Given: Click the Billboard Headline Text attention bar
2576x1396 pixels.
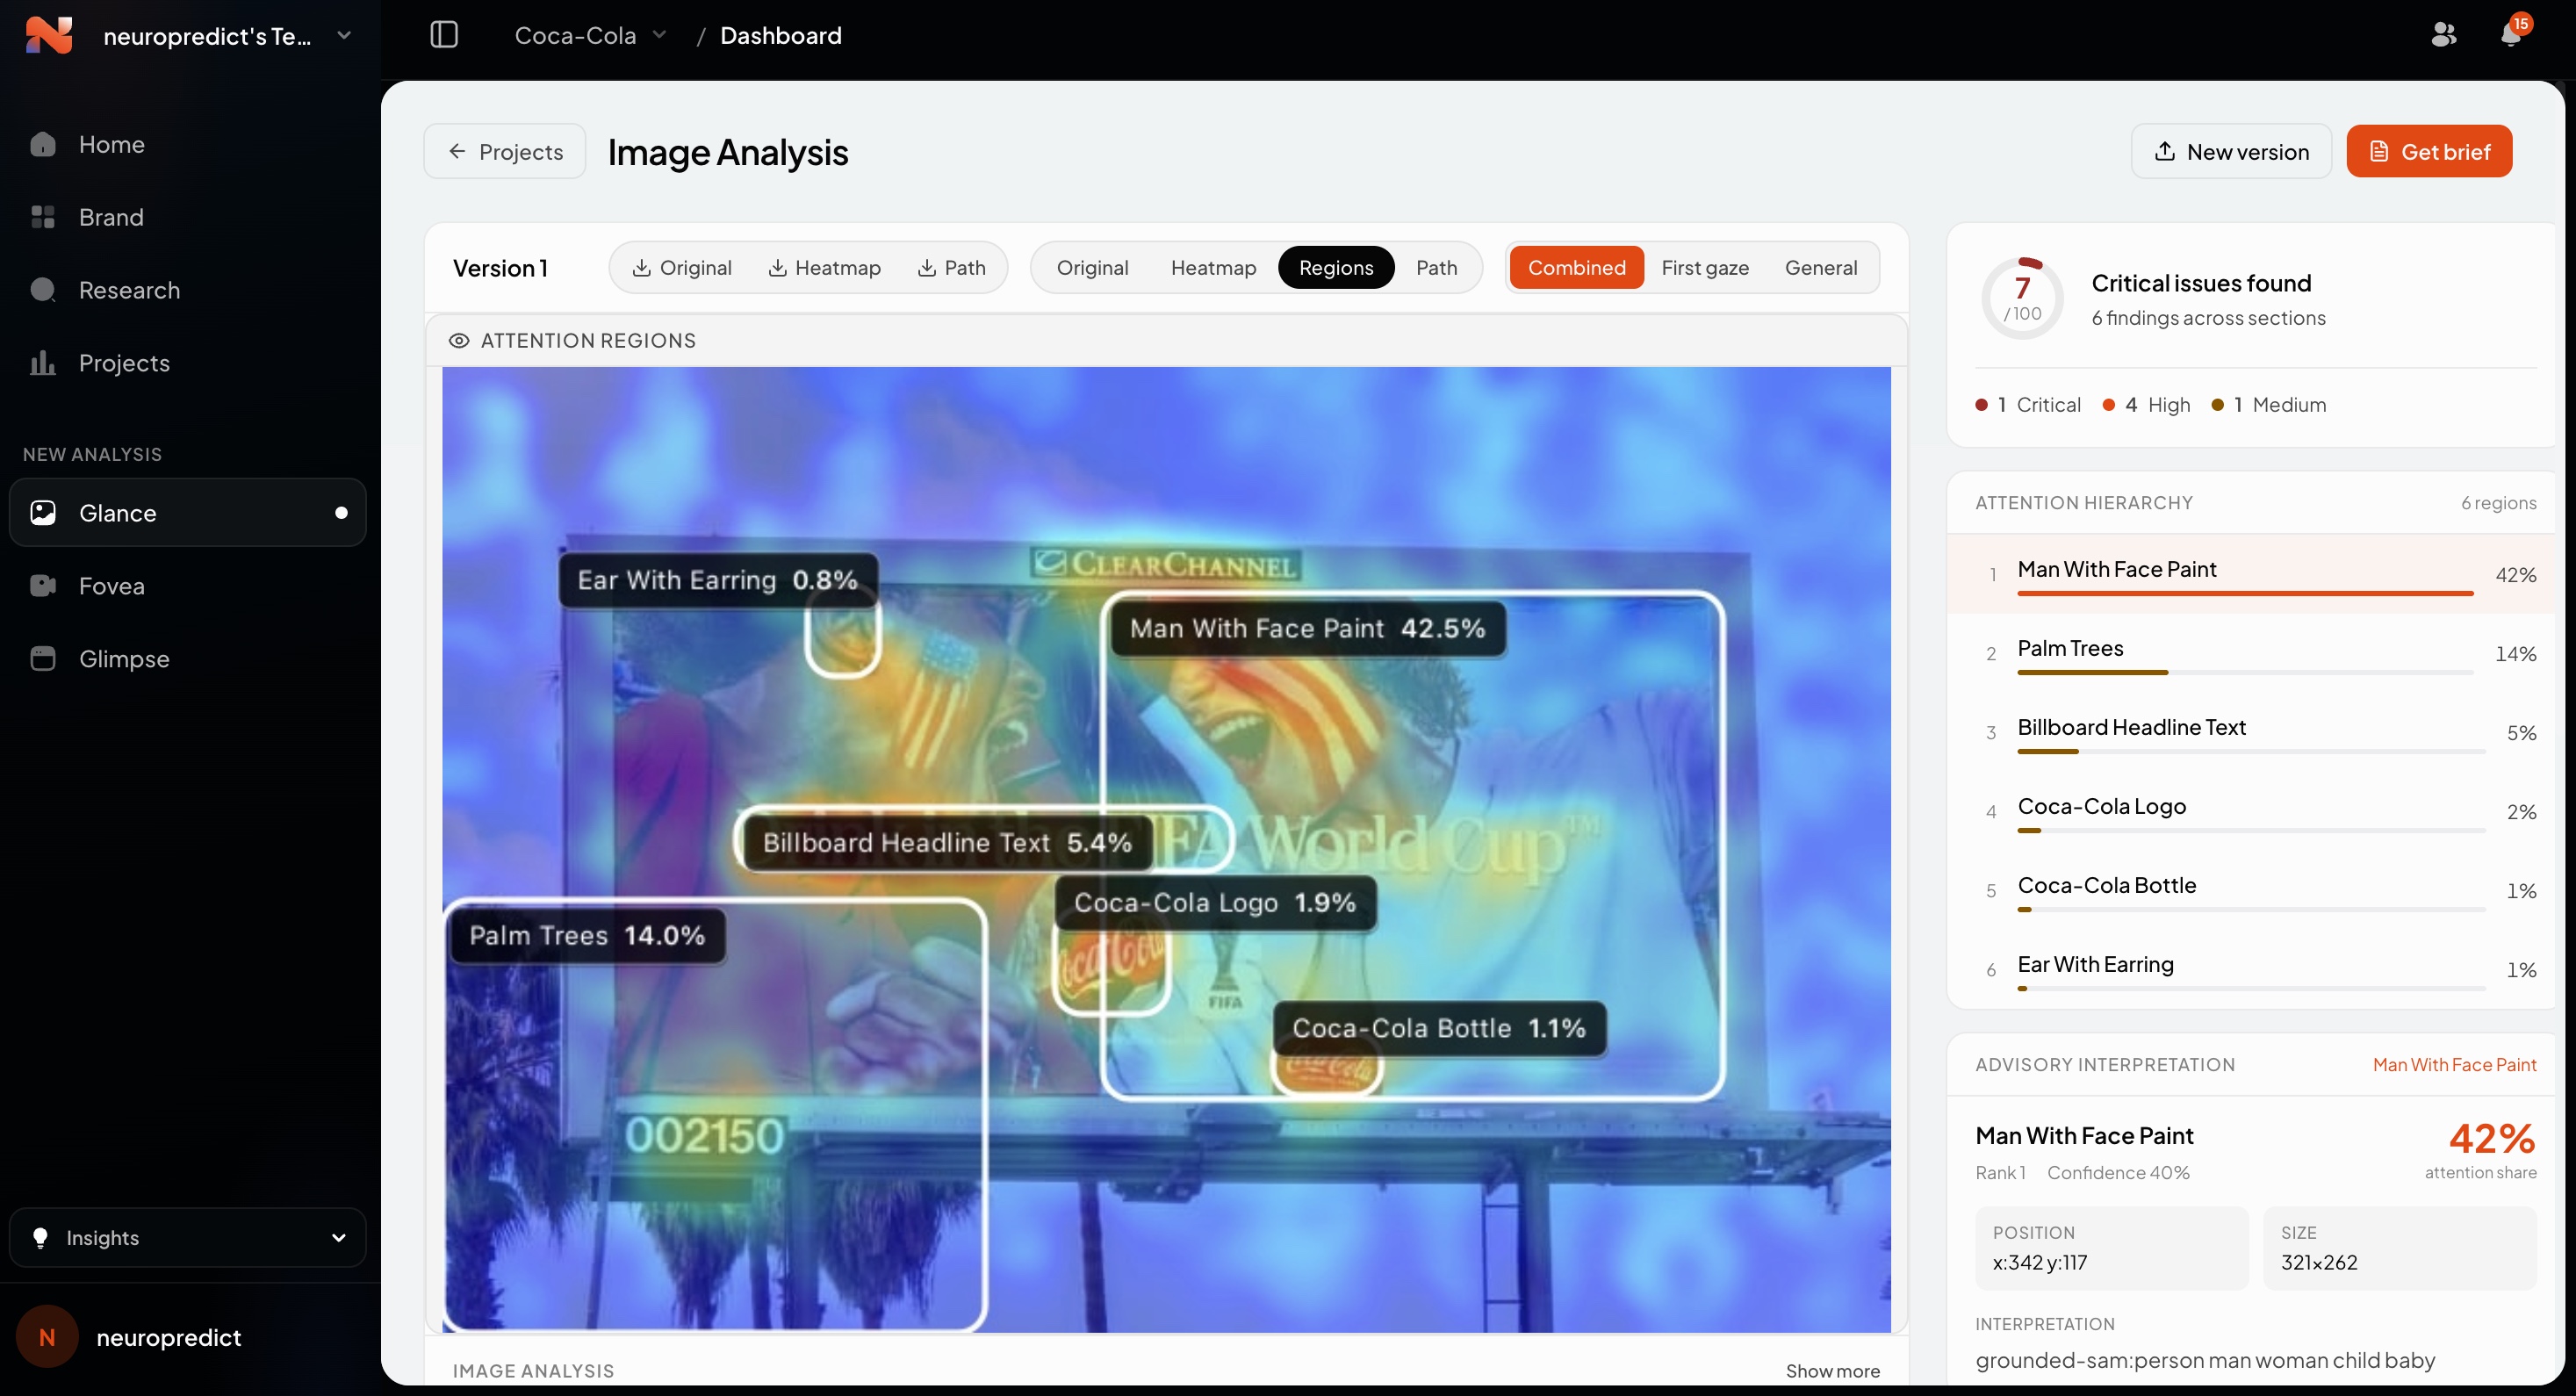Looking at the screenshot, I should coord(2251,752).
